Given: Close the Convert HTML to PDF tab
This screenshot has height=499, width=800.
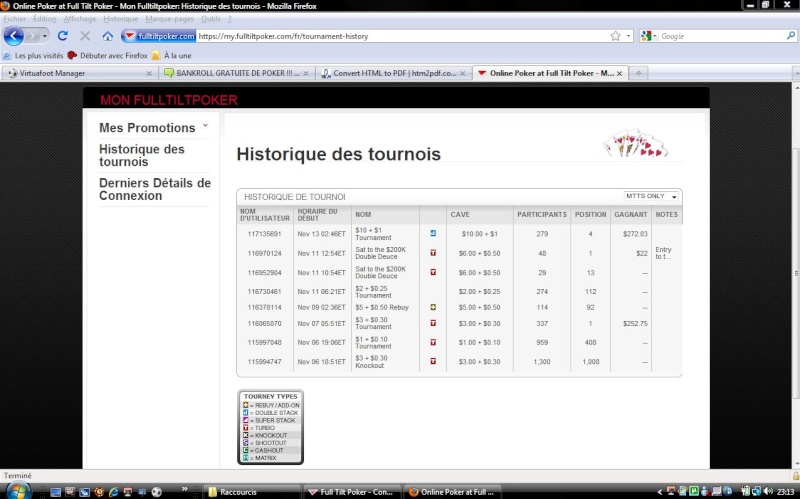Looking at the screenshot, I should [x=462, y=73].
